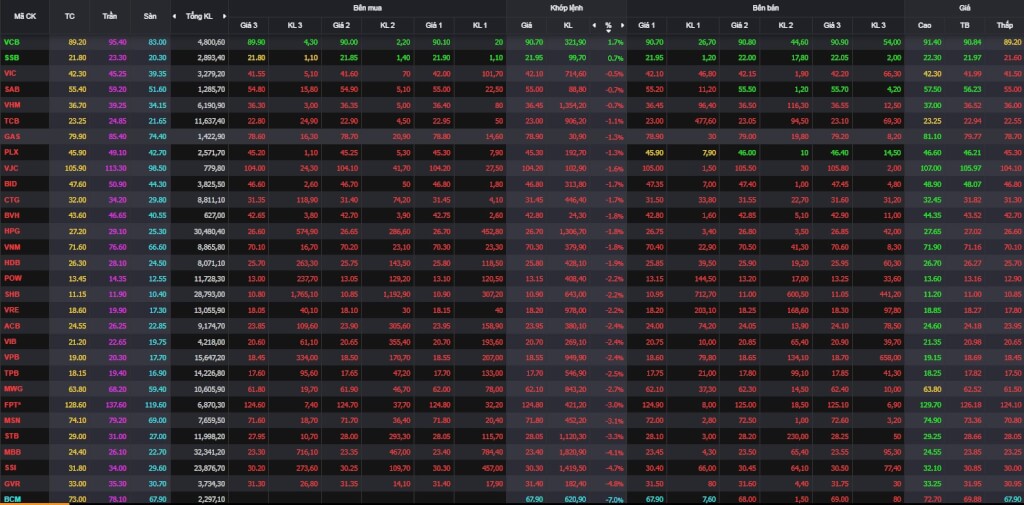Viewport: 1024px width, 505px height.
Task: Click the Thấp low price header
Action: coord(1004,25)
